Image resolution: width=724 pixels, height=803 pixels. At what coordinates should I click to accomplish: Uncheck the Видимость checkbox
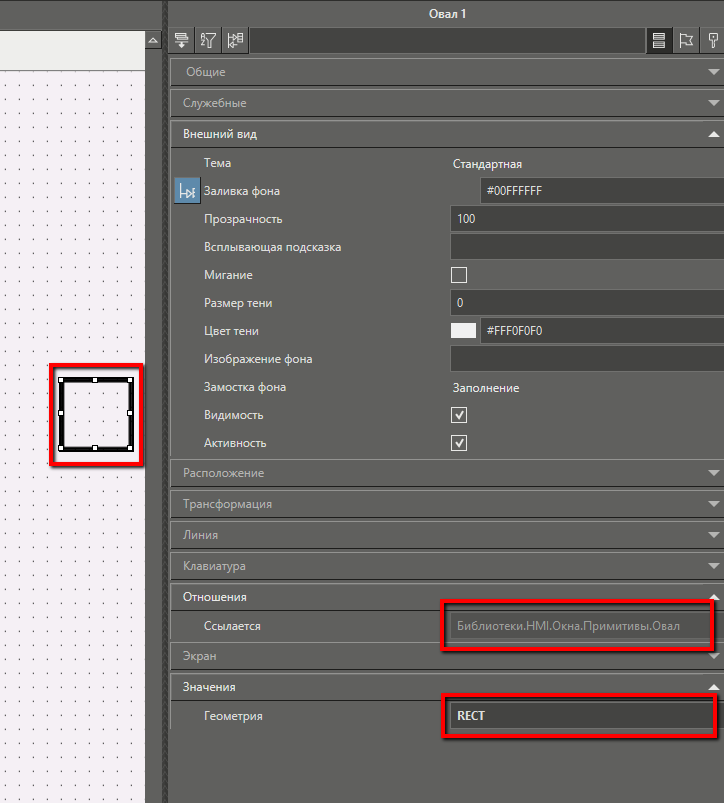(x=459, y=415)
